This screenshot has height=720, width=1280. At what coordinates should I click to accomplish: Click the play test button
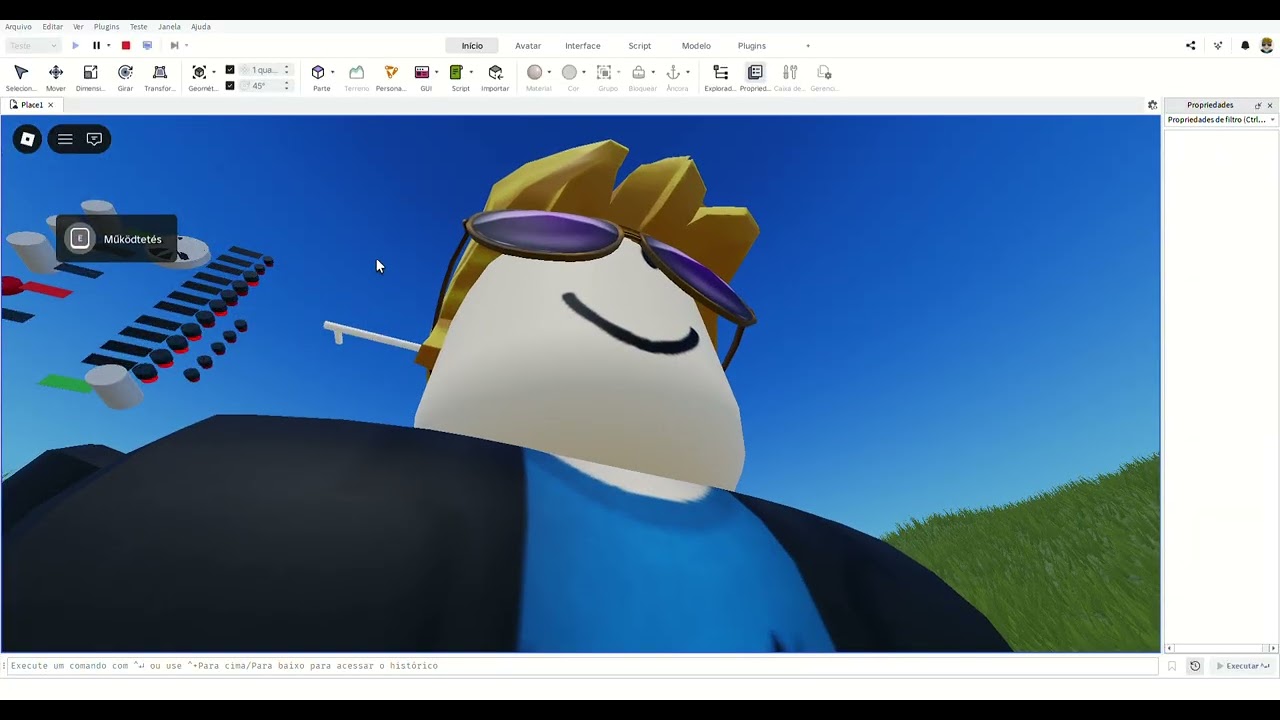point(75,45)
